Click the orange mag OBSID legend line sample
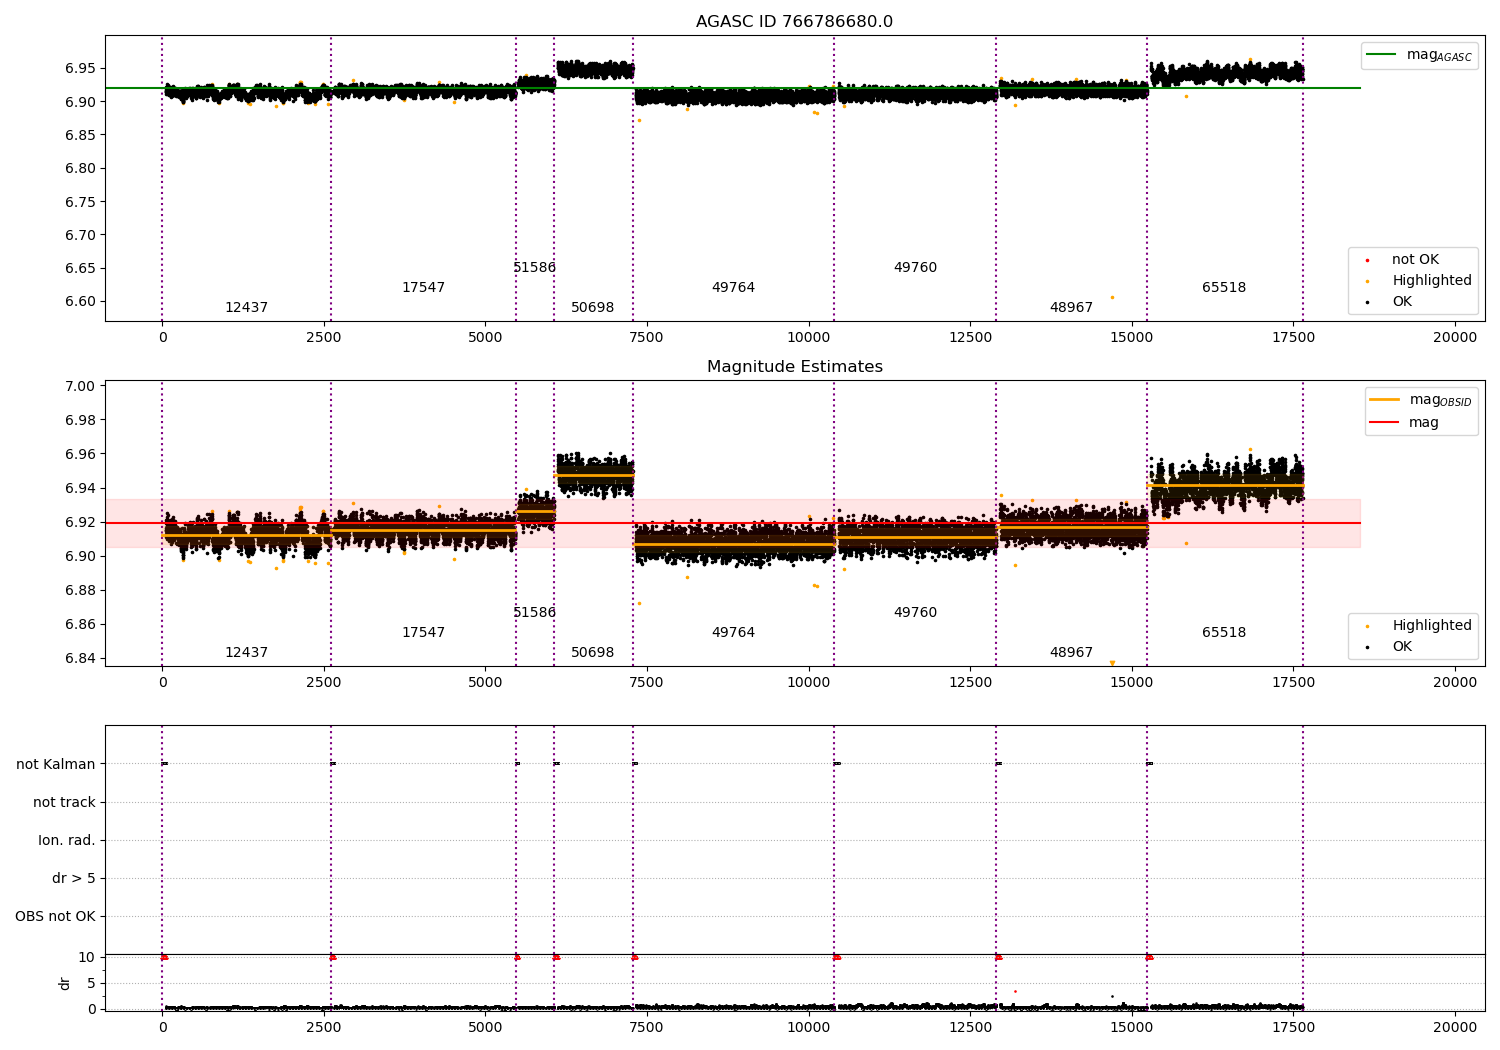The height and width of the screenshot is (1050, 1500). click(x=1385, y=400)
